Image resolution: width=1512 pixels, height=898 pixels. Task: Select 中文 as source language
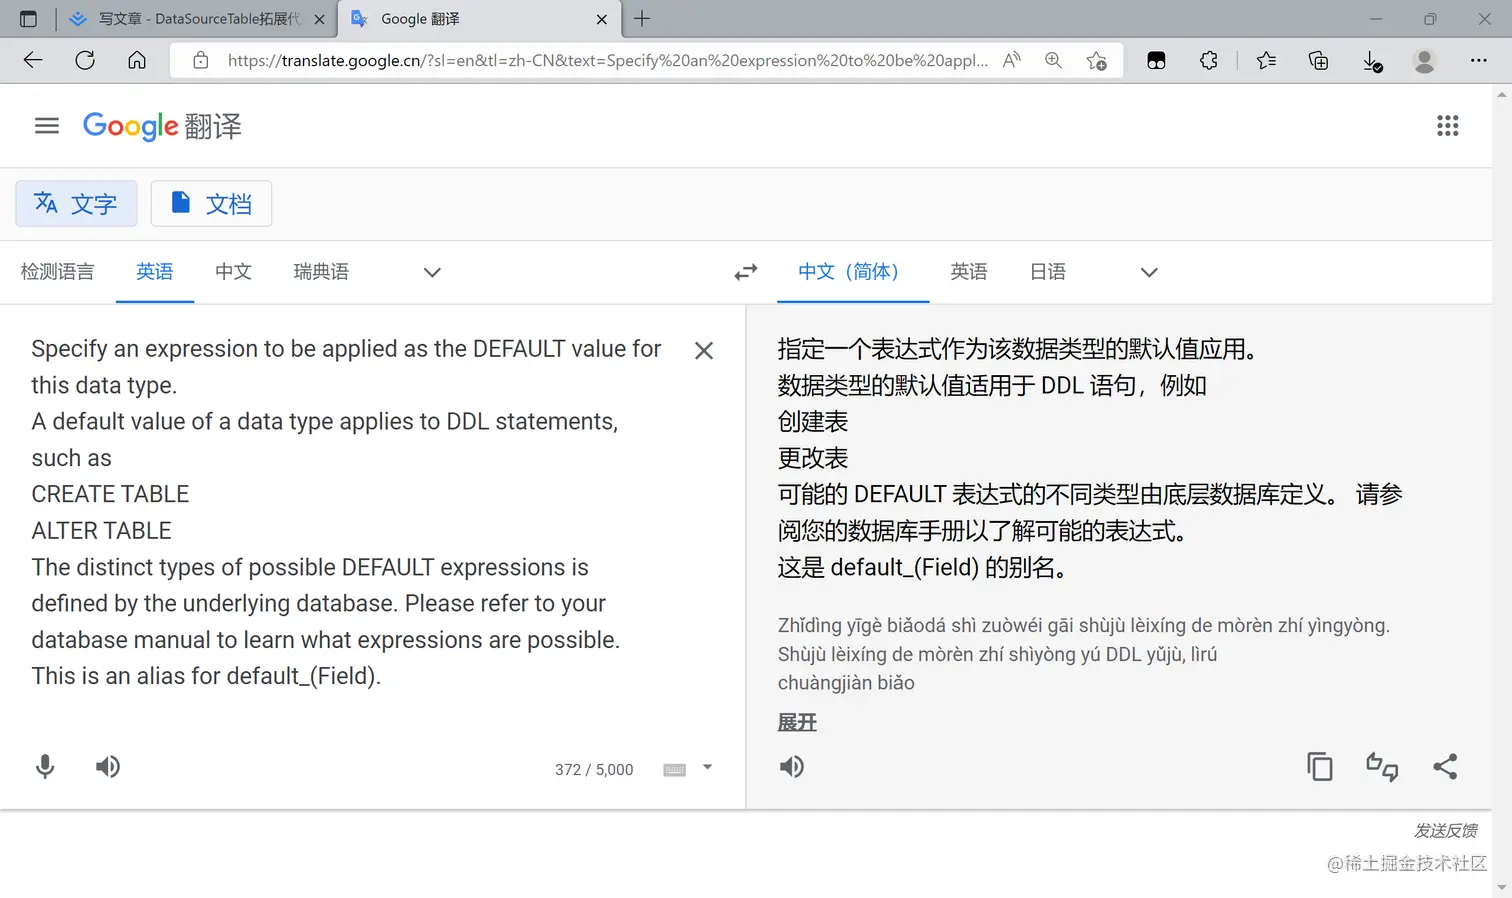233,272
